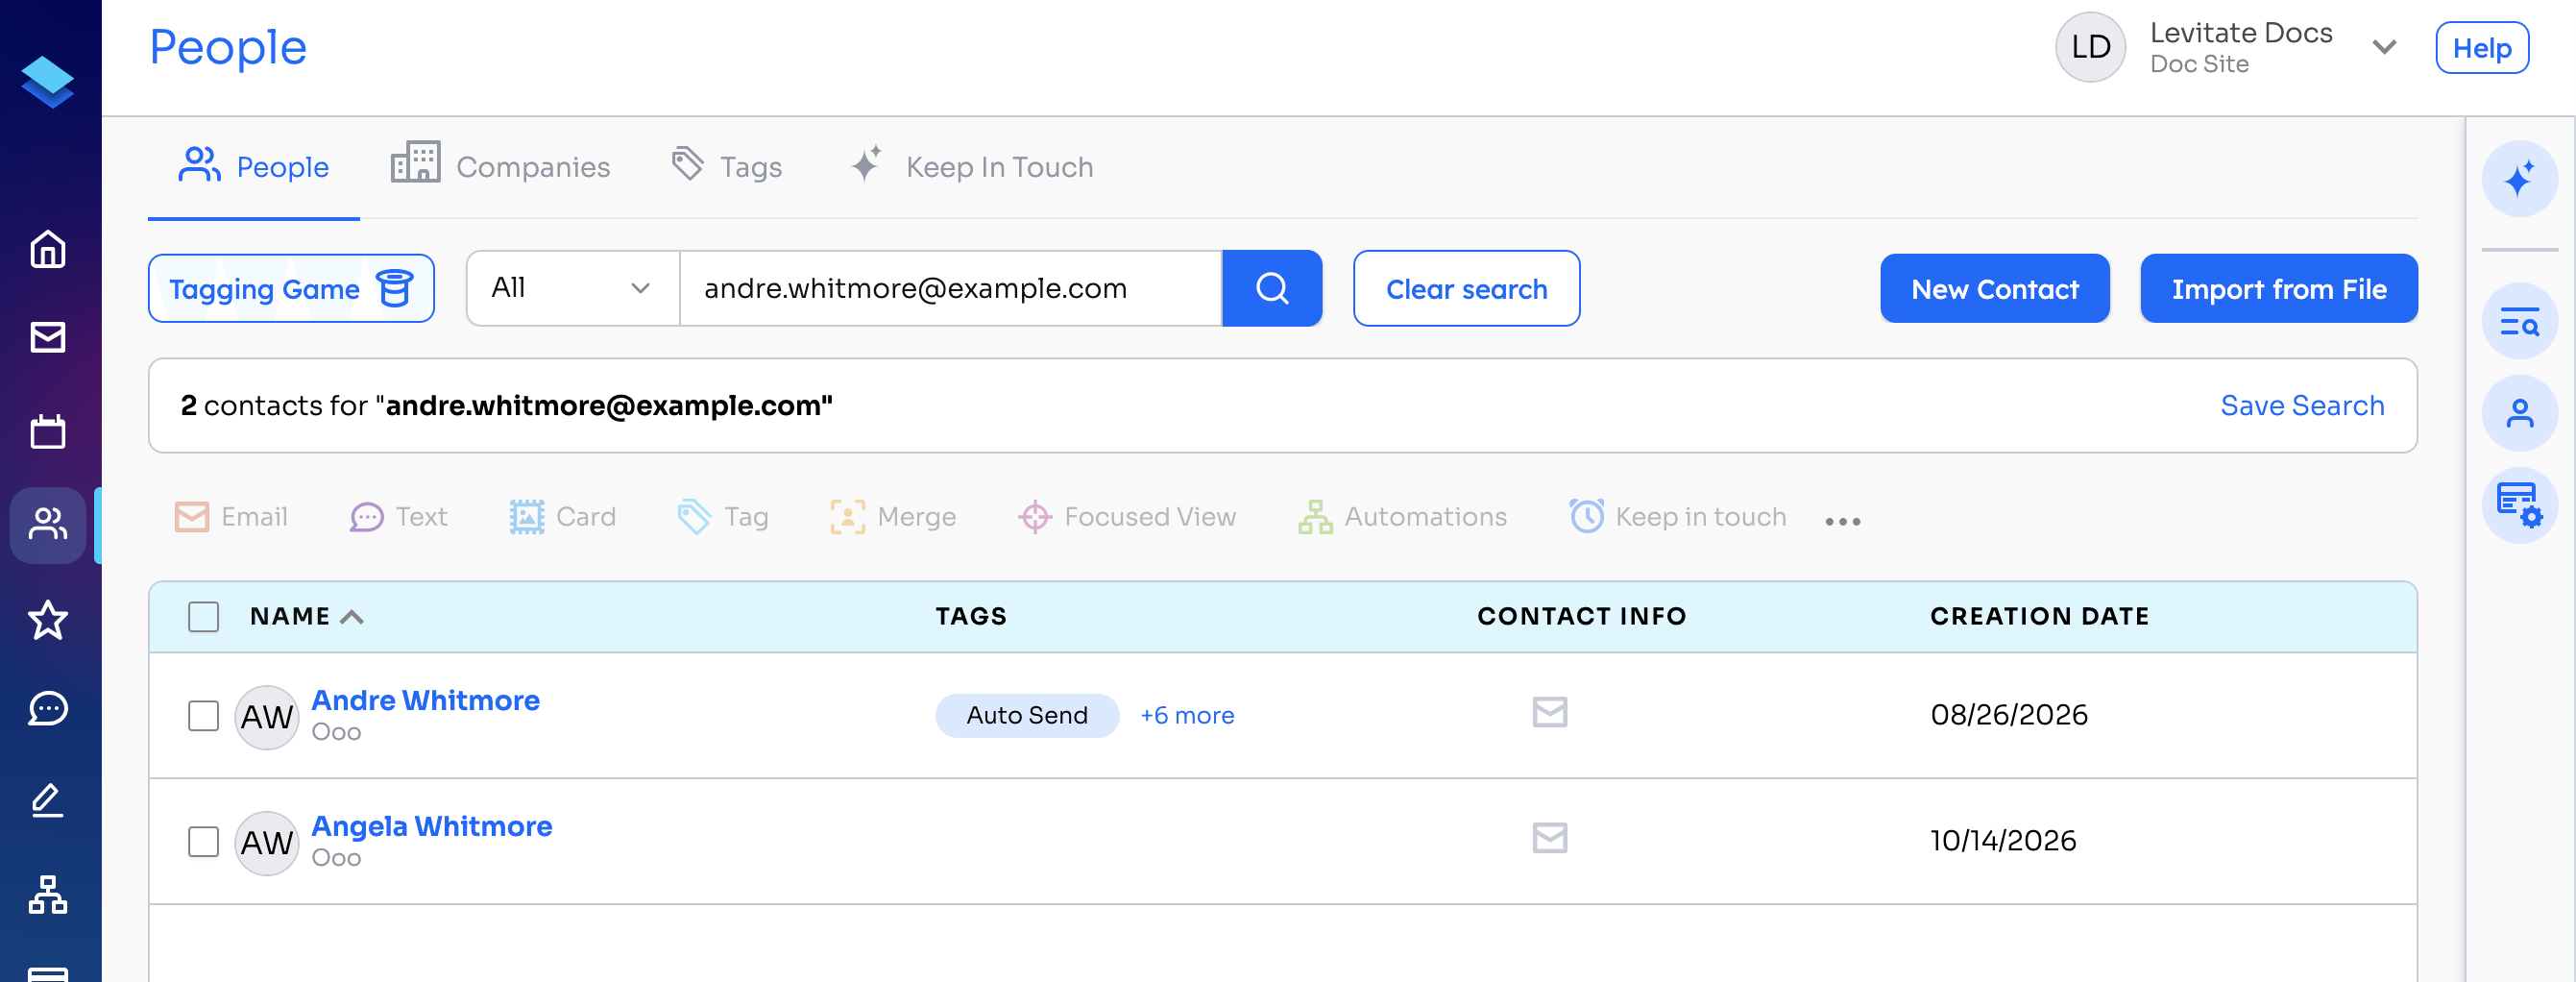This screenshot has width=2576, height=982.
Task: Click the Focused View action
Action: coord(1127,517)
